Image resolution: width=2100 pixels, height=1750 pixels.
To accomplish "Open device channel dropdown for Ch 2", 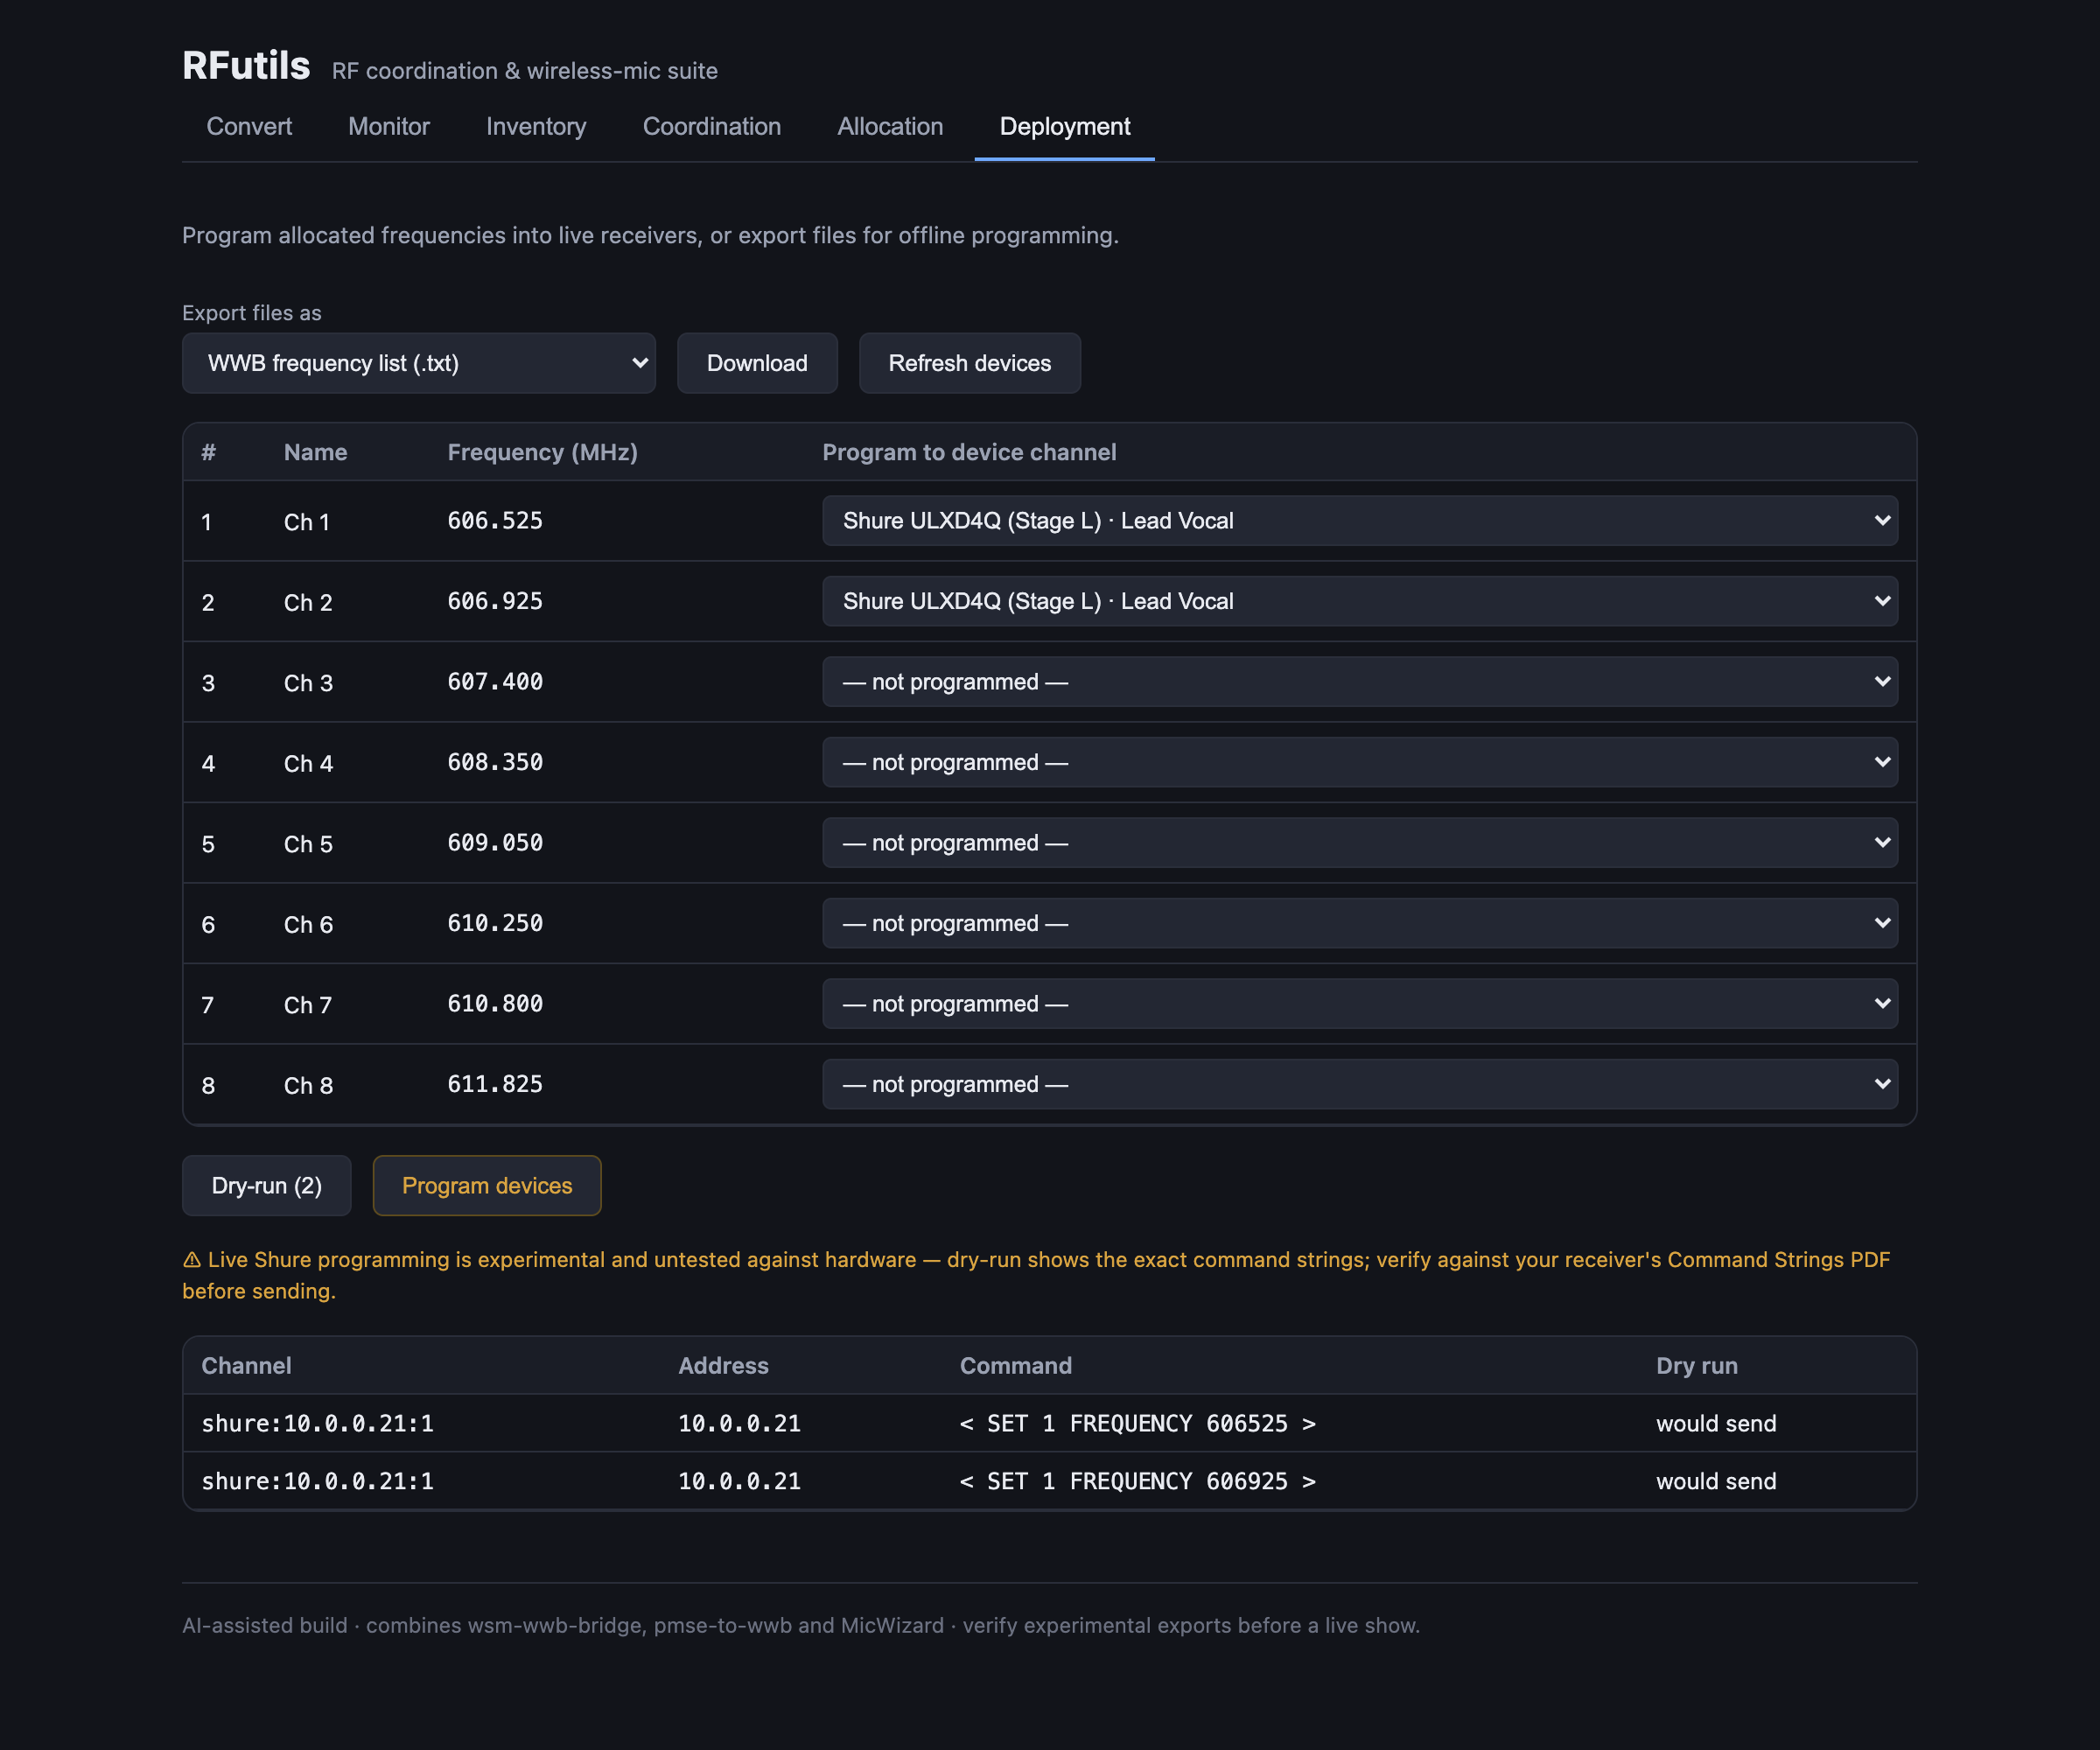I will [x=1359, y=601].
